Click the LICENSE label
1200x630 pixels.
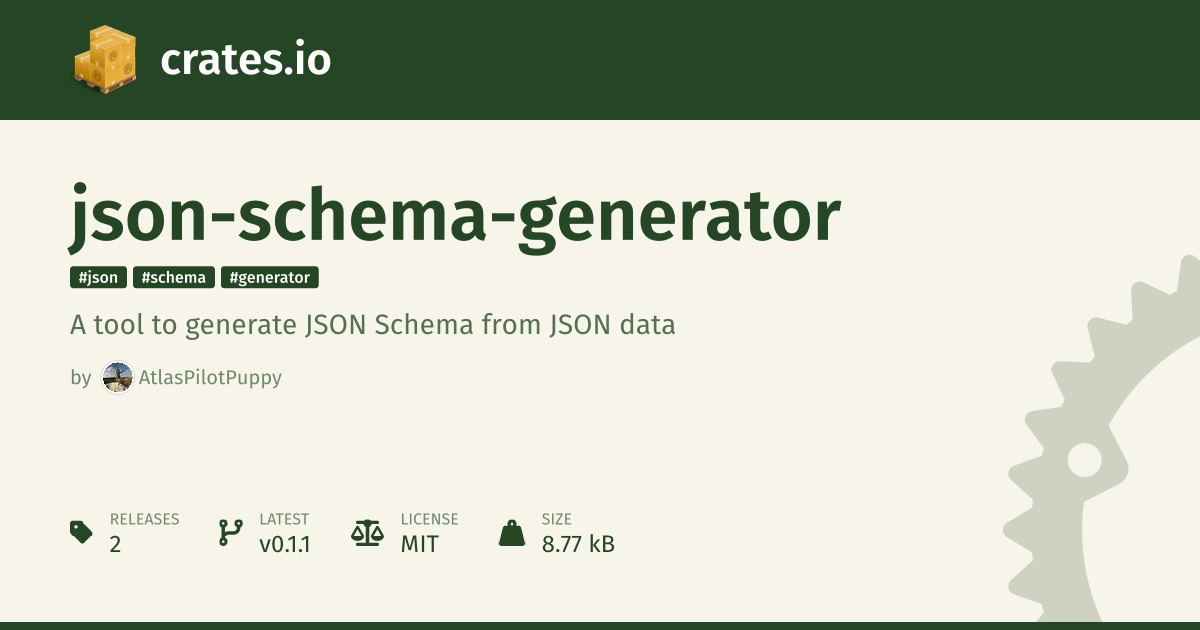429,519
